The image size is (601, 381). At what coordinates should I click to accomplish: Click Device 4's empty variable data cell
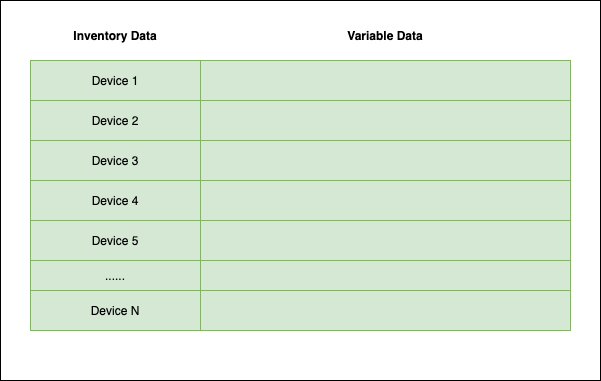[x=386, y=200]
